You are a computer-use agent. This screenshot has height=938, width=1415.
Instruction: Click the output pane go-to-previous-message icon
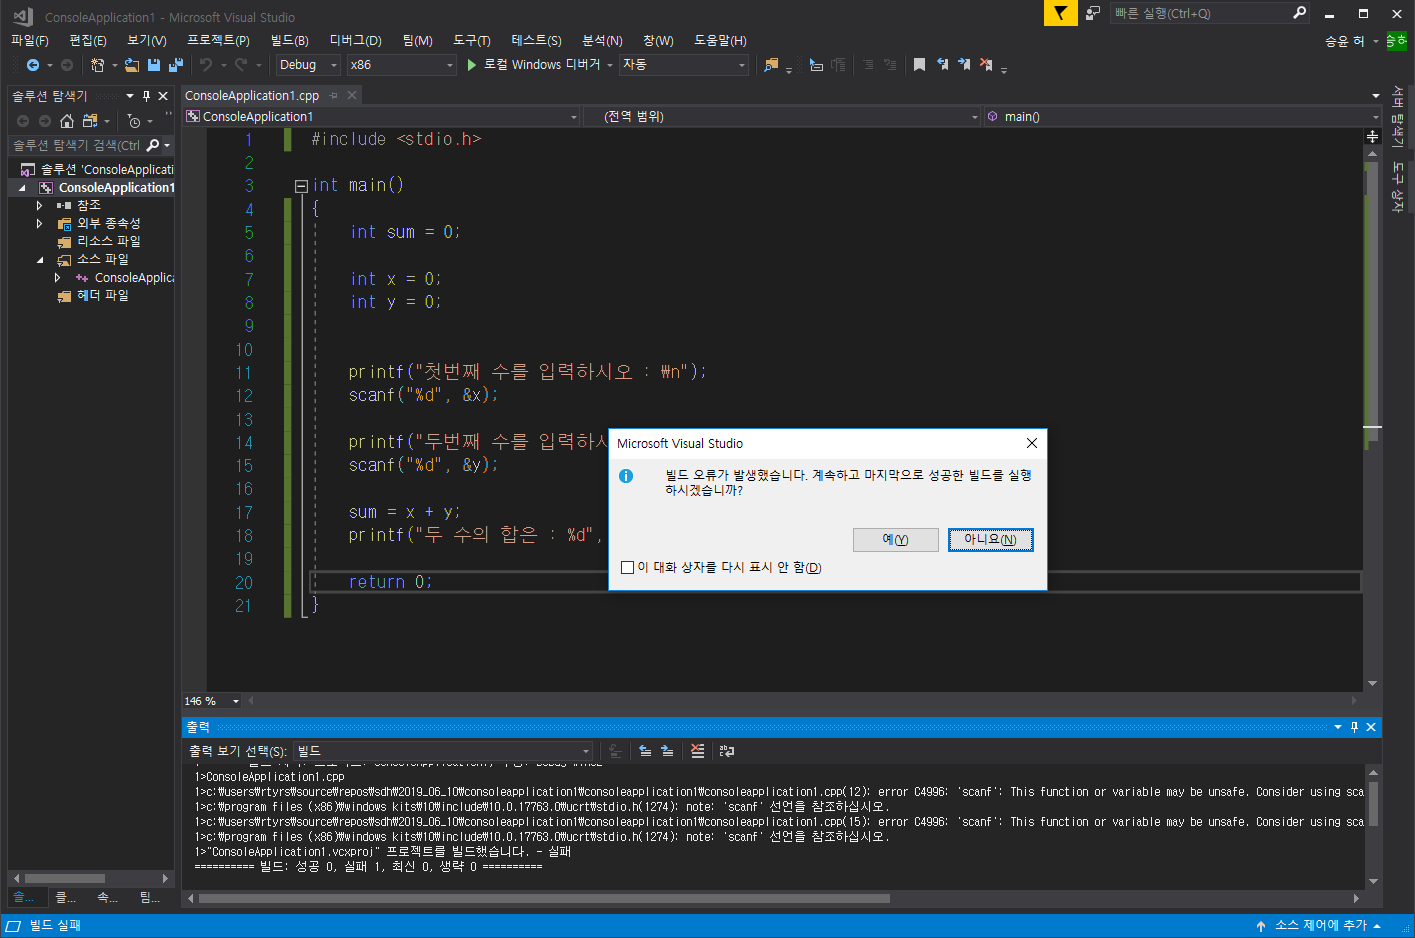pyautogui.click(x=645, y=751)
